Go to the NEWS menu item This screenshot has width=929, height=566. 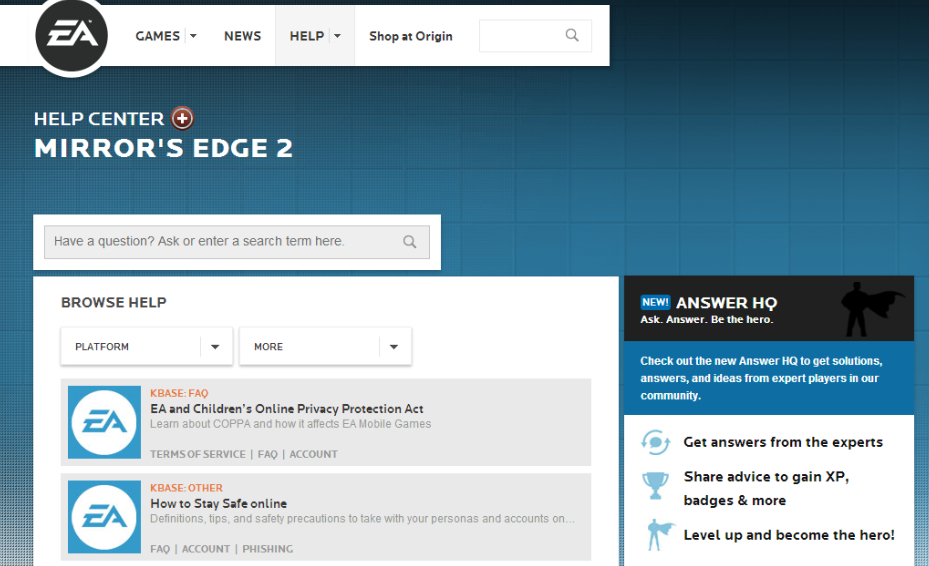[x=242, y=36]
